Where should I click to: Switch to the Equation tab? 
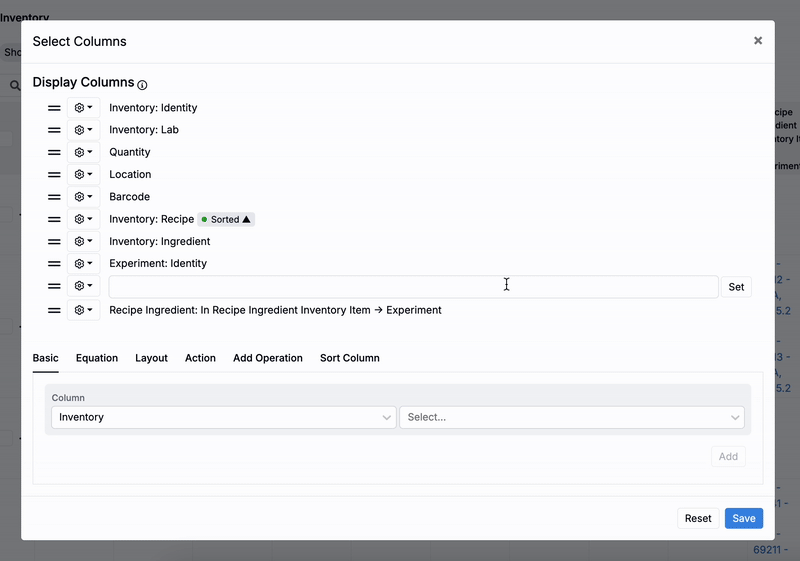tap(97, 358)
